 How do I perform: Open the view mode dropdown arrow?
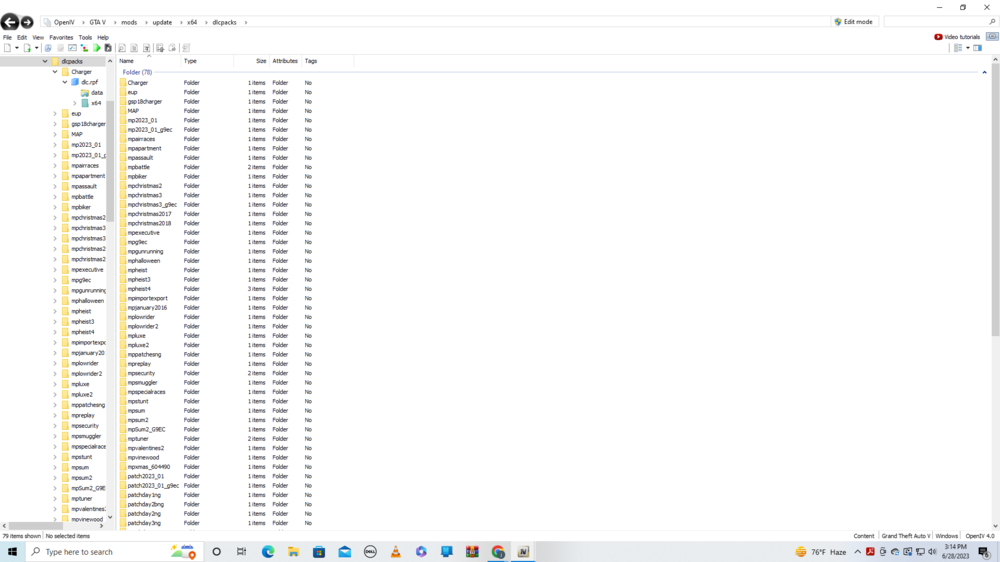967,48
